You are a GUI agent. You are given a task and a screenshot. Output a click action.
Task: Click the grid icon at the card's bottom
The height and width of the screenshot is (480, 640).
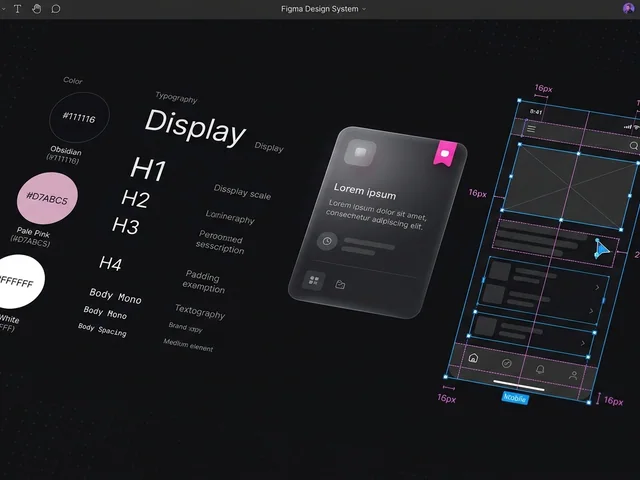pos(314,280)
